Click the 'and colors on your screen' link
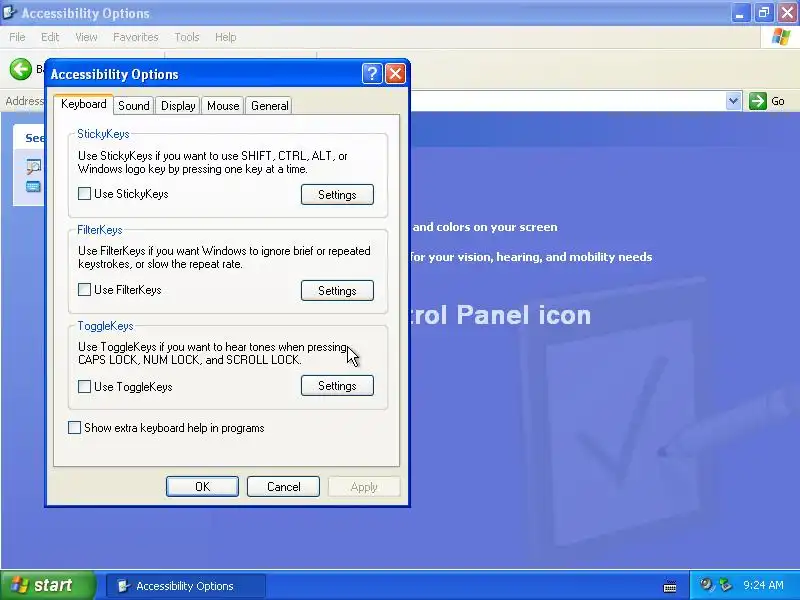The height and width of the screenshot is (600, 800). 485,227
